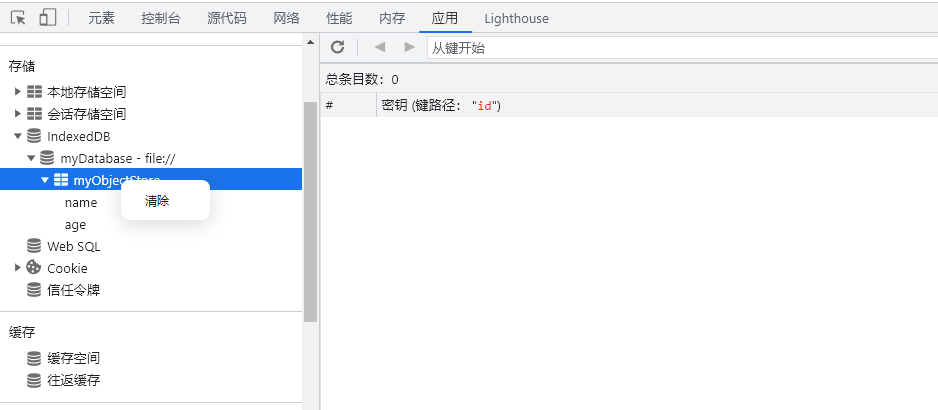
Task: Toggle the device toolbar icon
Action: coord(47,18)
